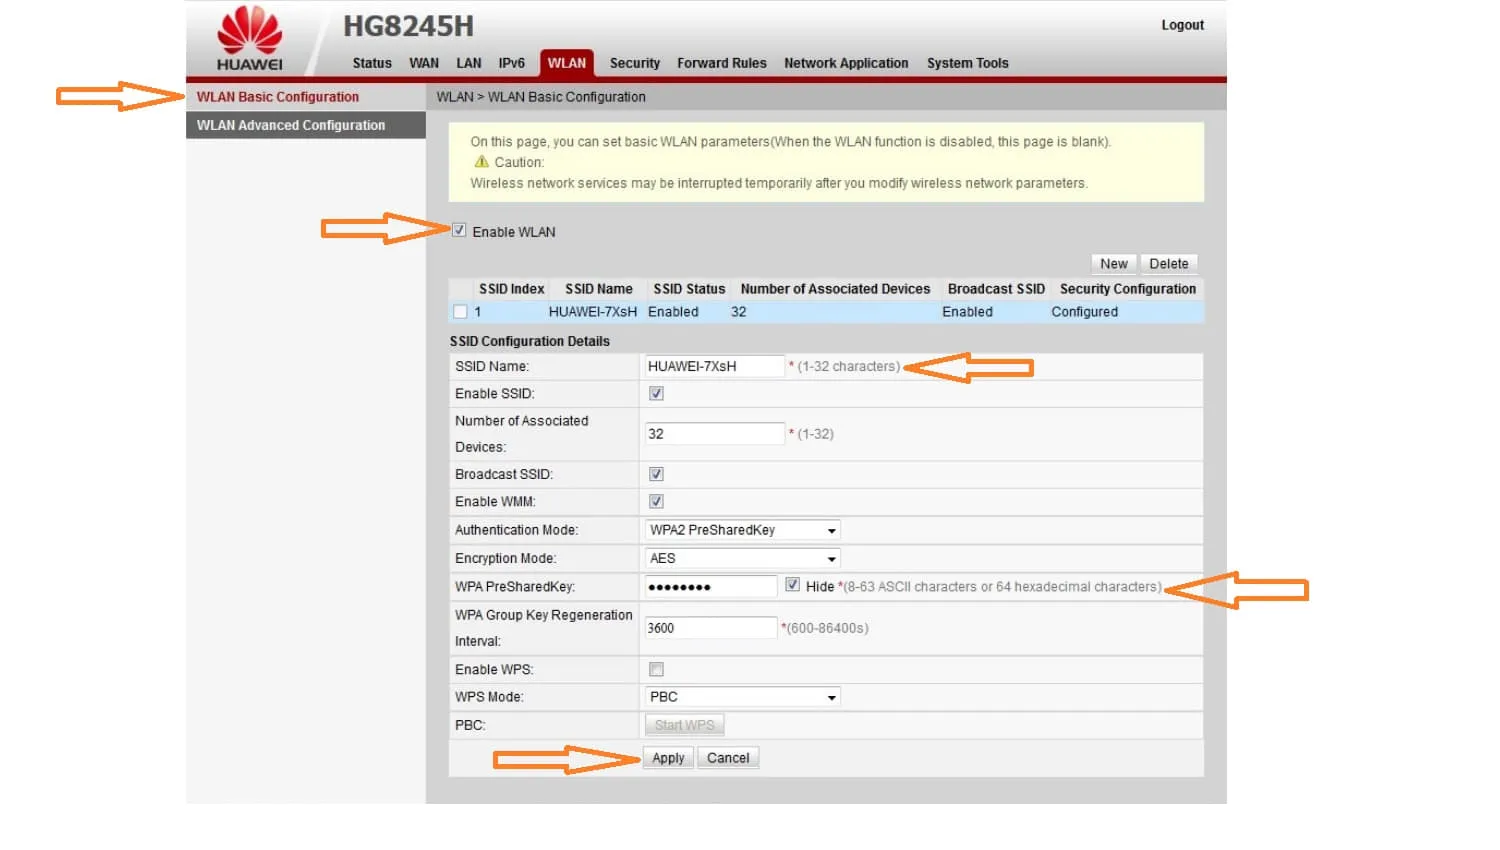
Task: Toggle the Broadcast SSID checkbox
Action: coord(656,474)
